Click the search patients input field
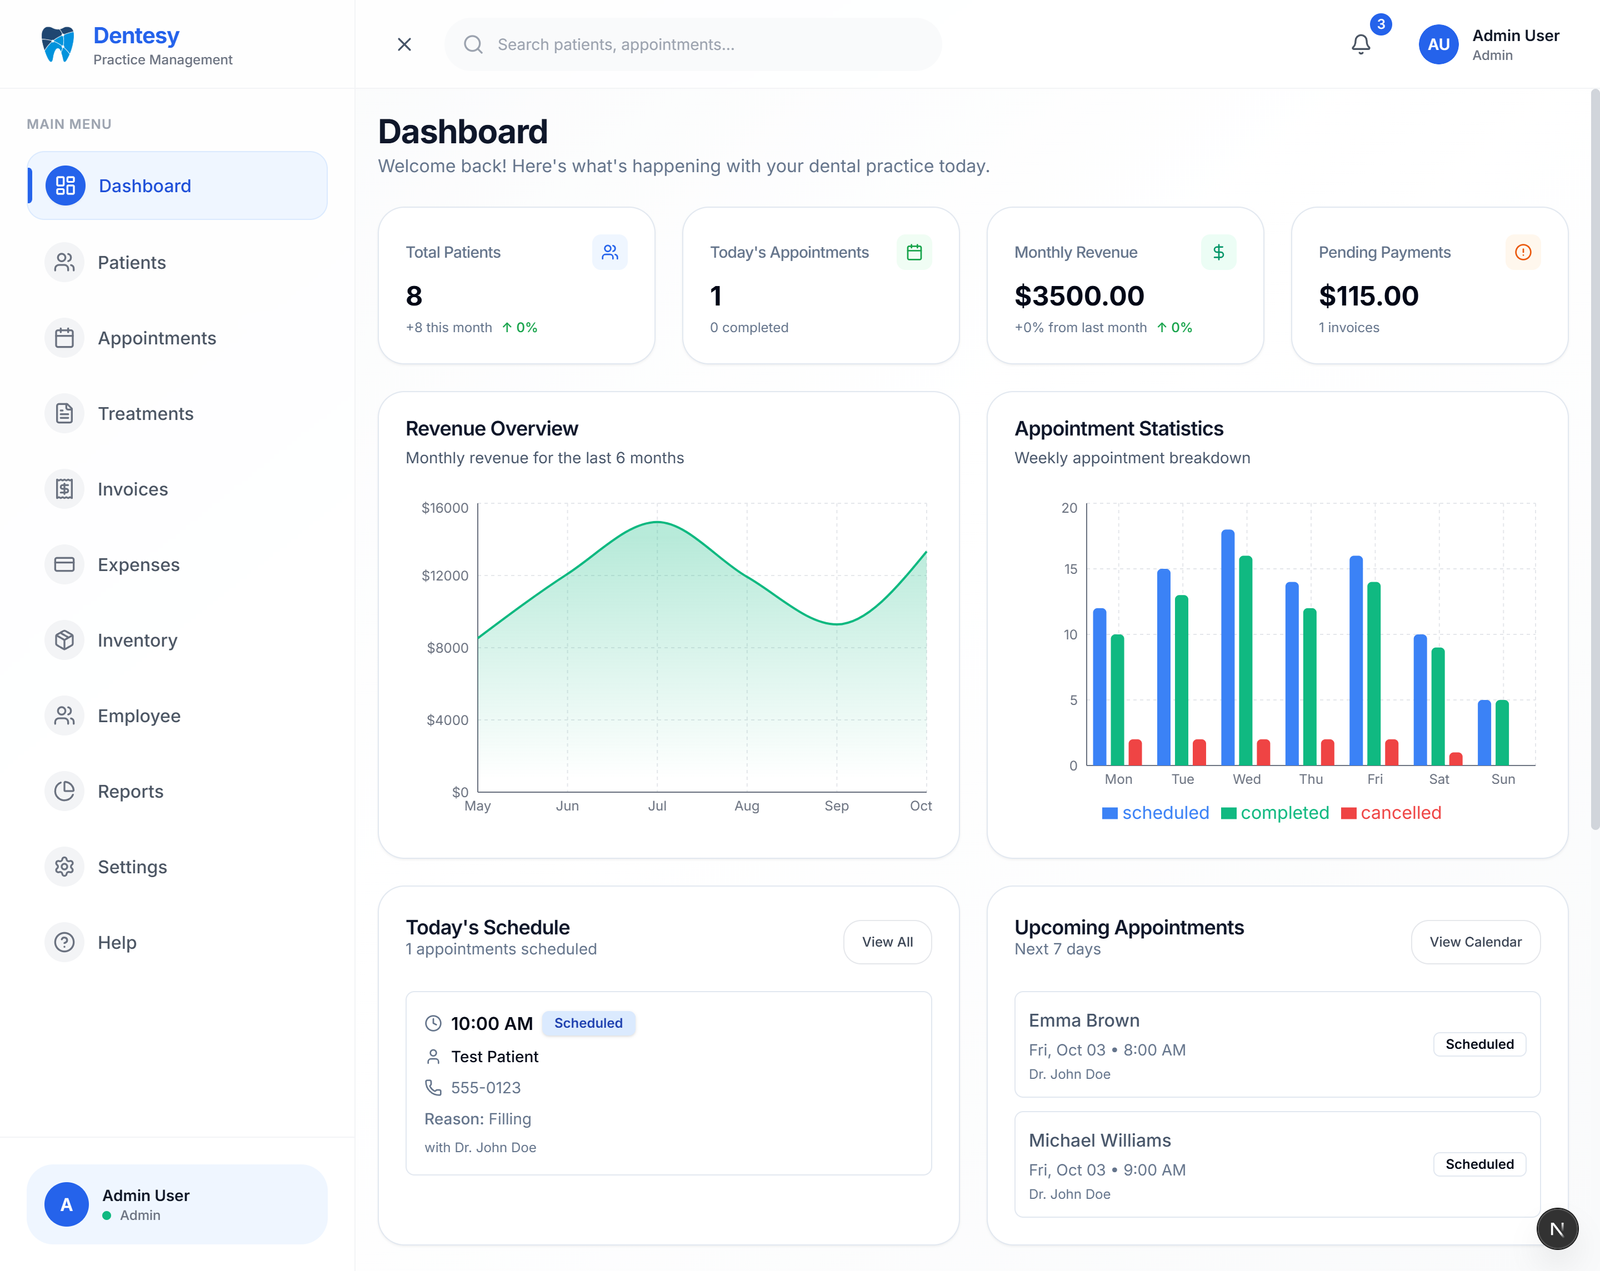The width and height of the screenshot is (1600, 1271). (x=692, y=44)
